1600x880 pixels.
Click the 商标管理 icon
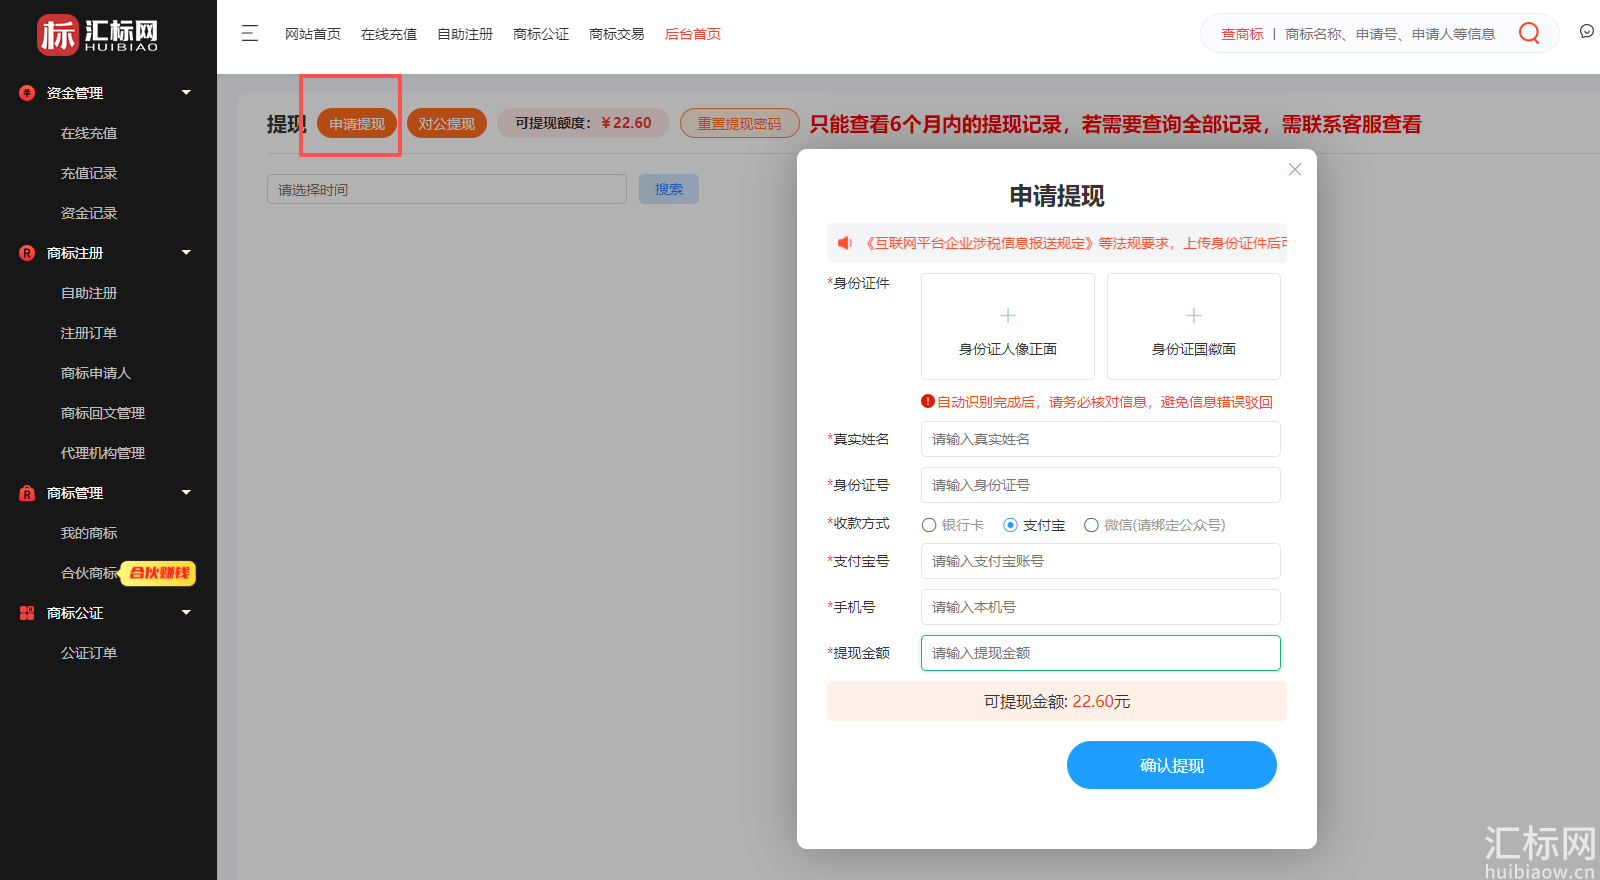27,493
